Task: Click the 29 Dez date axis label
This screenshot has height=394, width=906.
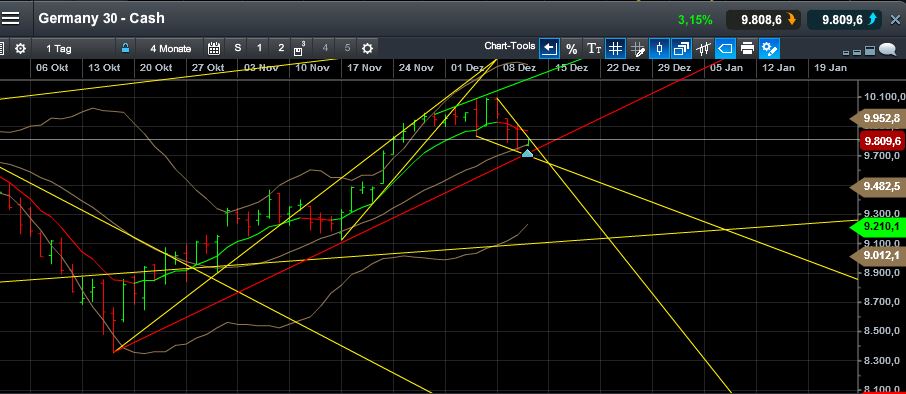Action: [x=674, y=68]
